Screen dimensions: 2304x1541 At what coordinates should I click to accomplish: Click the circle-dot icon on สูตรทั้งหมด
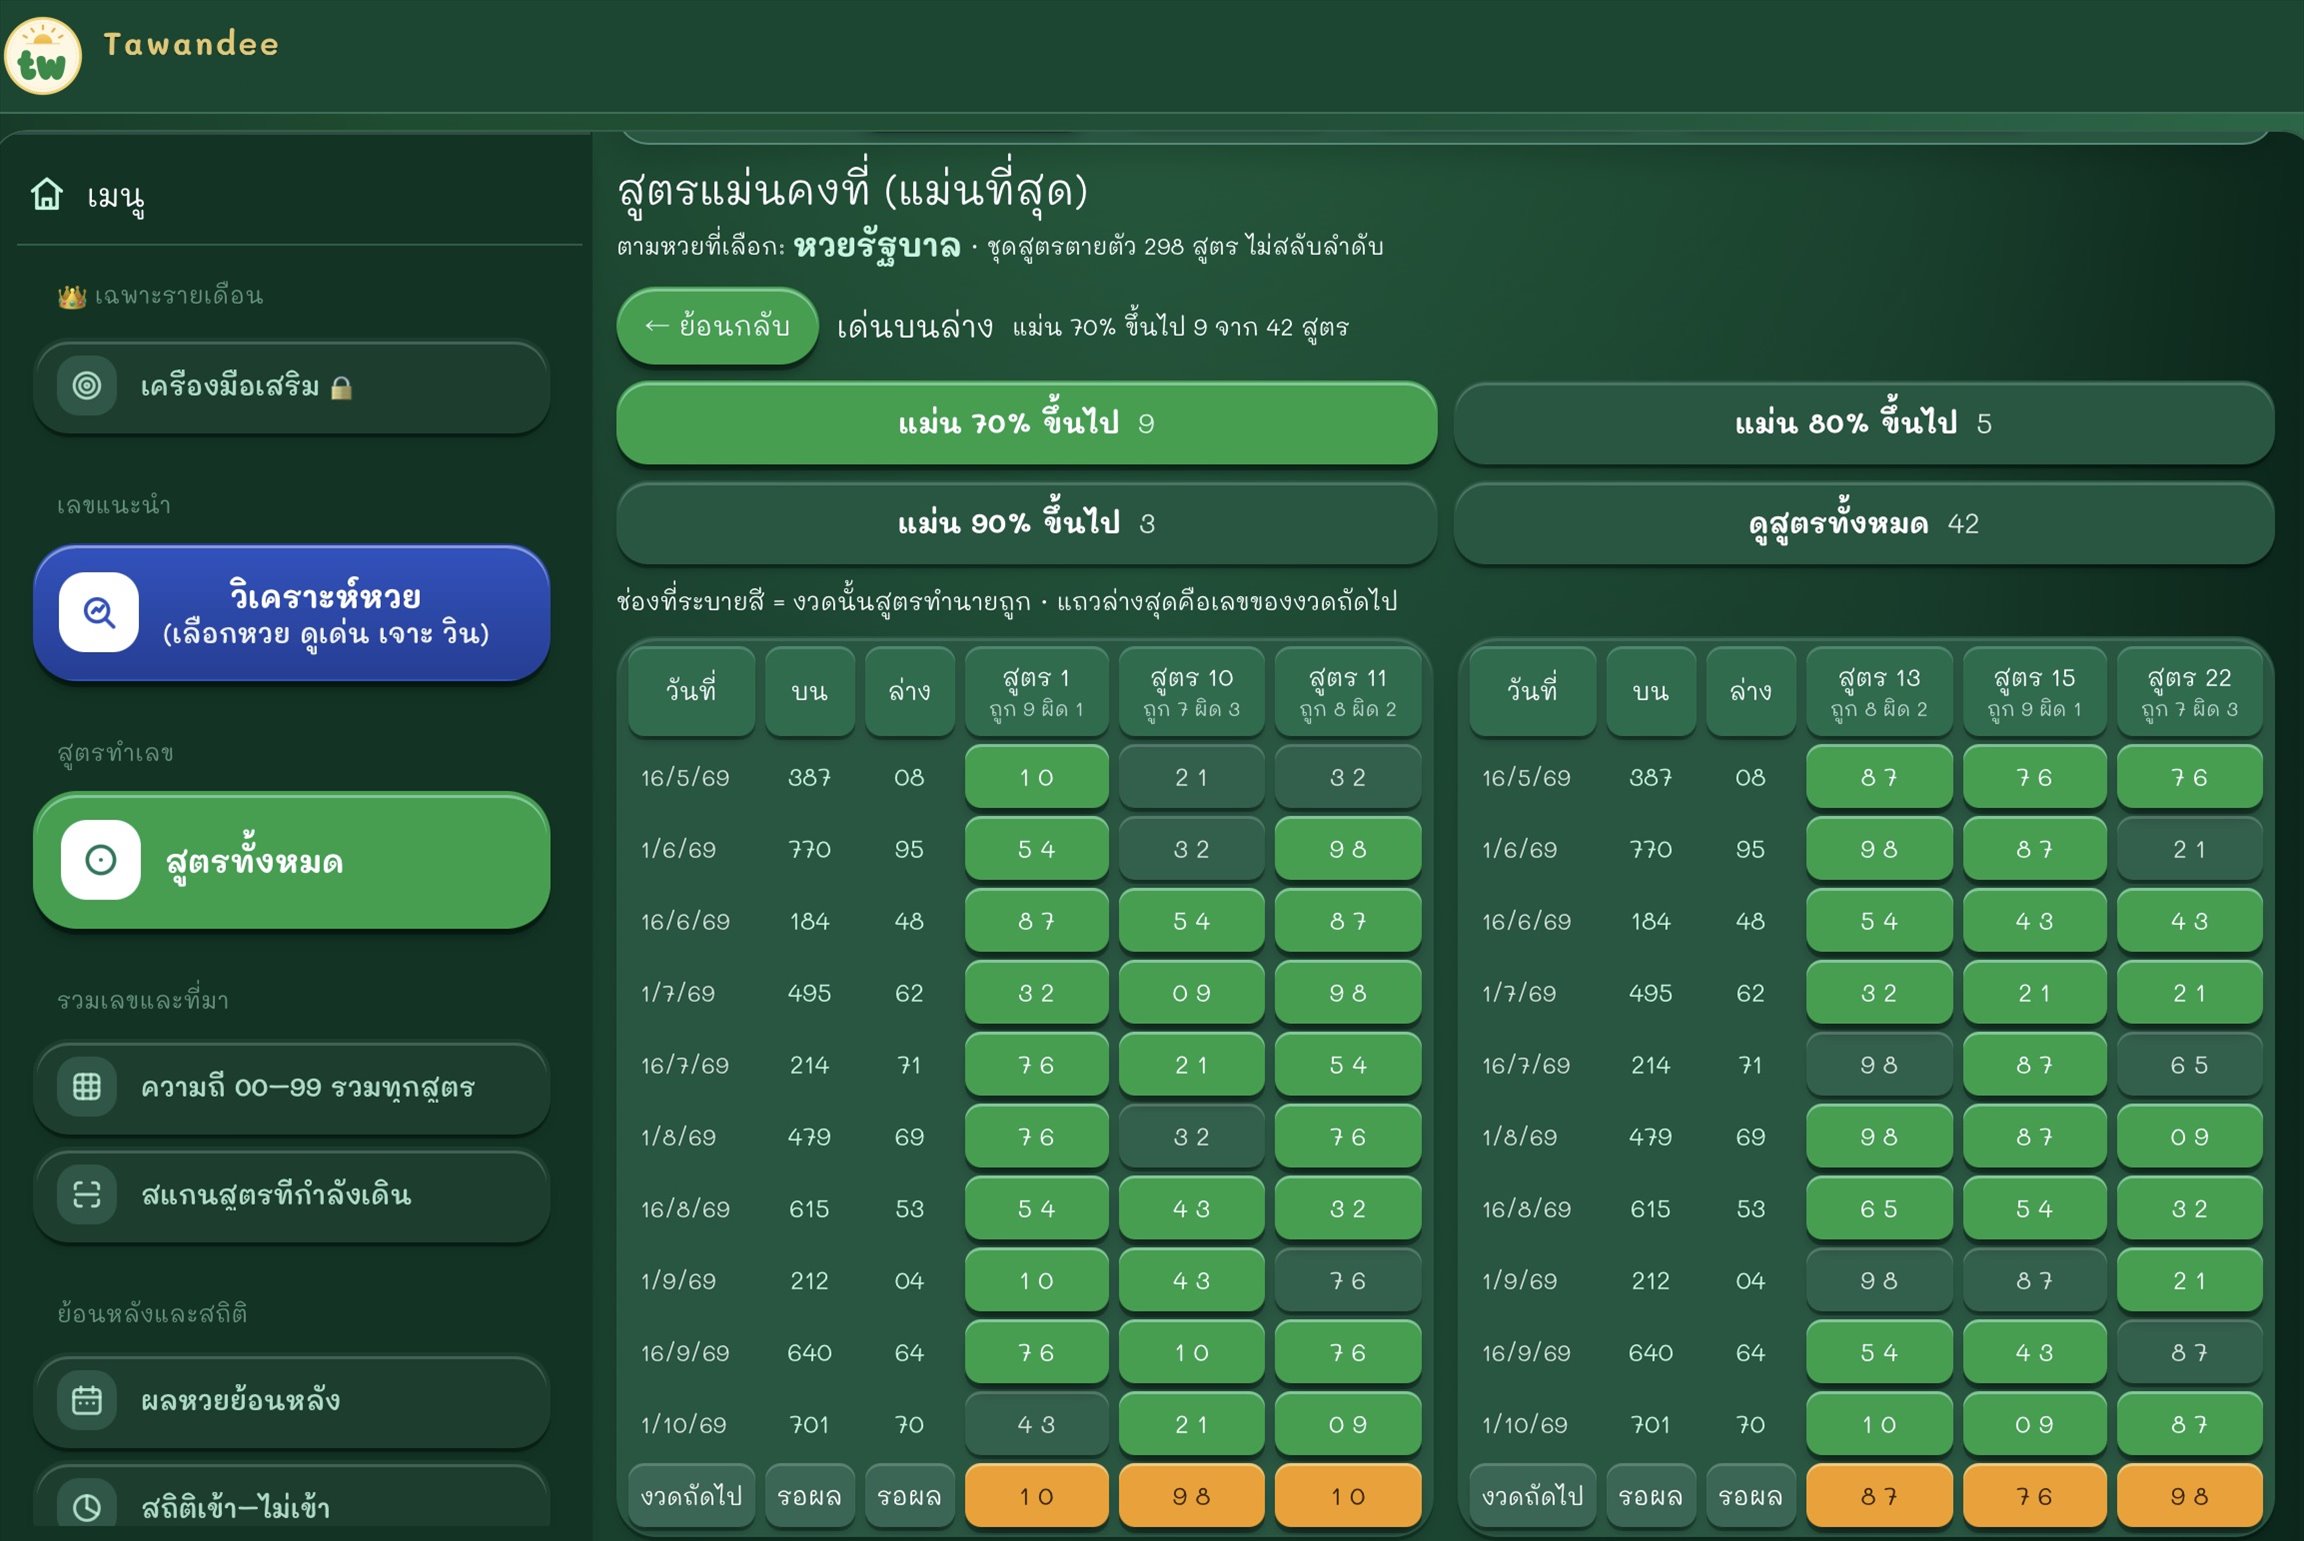(100, 860)
